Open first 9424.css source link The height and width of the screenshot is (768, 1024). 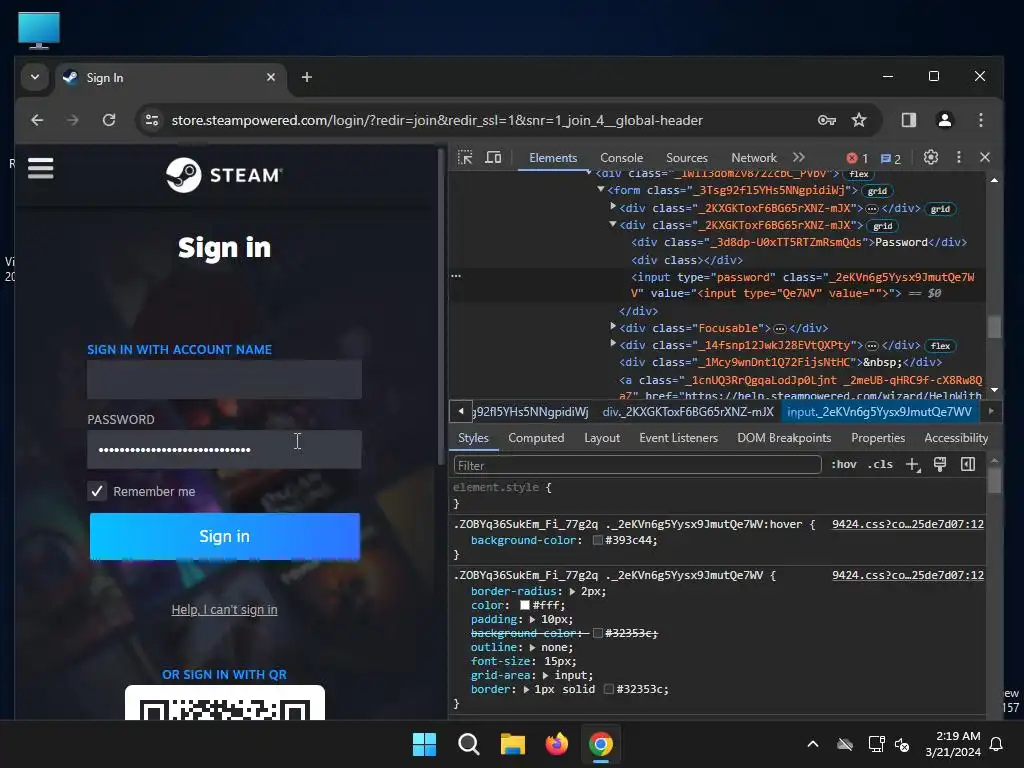coord(908,524)
